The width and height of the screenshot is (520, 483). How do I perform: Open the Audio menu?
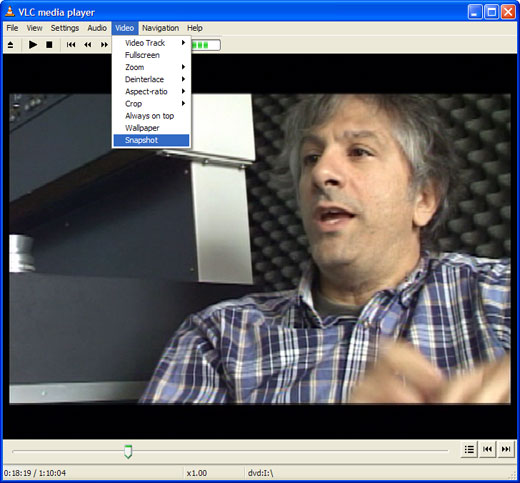click(97, 28)
